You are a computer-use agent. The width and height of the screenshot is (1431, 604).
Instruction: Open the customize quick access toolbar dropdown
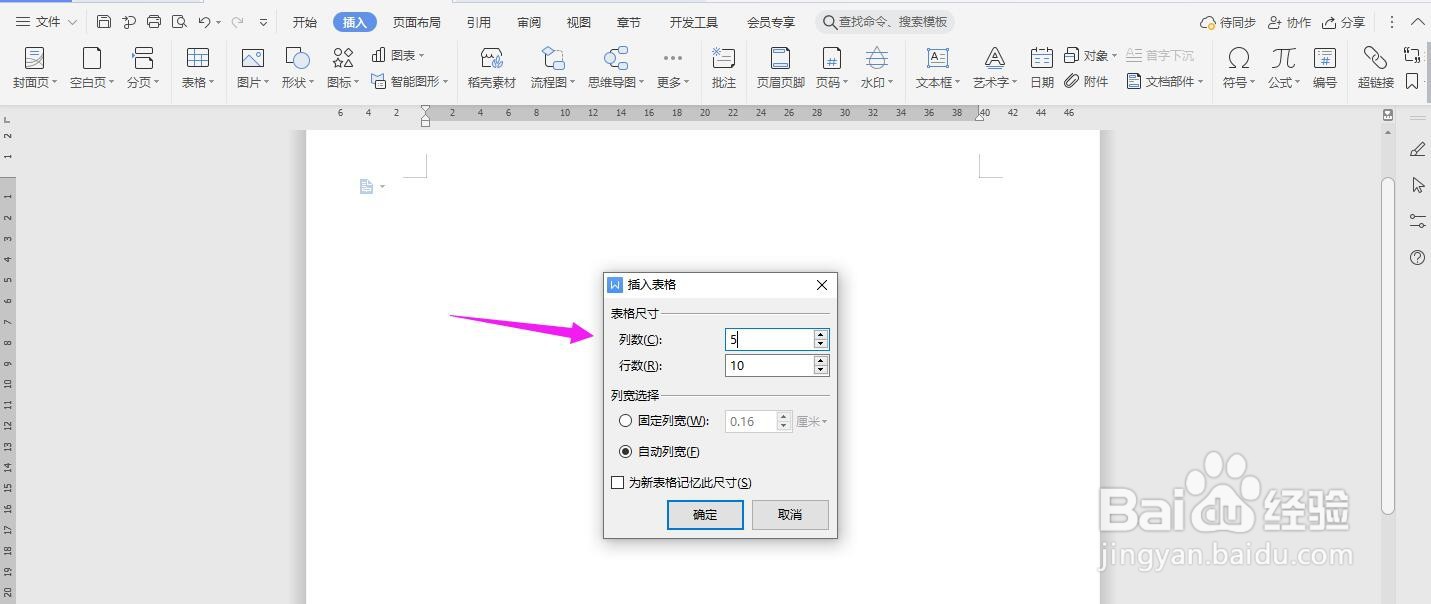pyautogui.click(x=263, y=22)
